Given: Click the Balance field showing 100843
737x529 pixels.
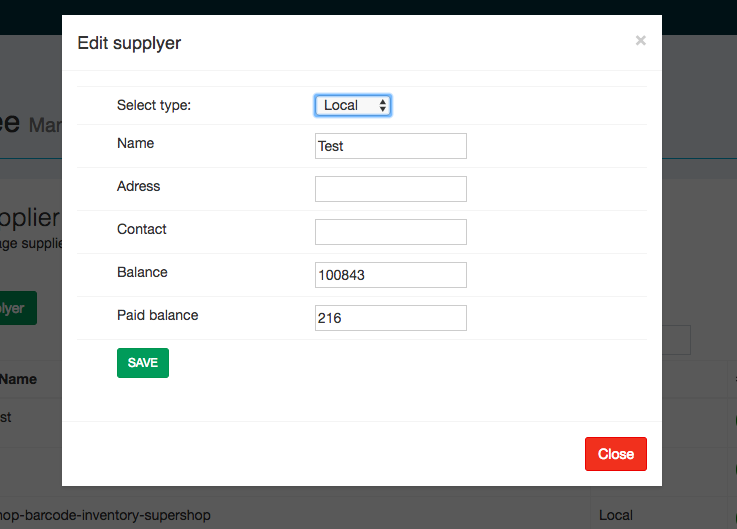Looking at the screenshot, I should click(x=390, y=275).
